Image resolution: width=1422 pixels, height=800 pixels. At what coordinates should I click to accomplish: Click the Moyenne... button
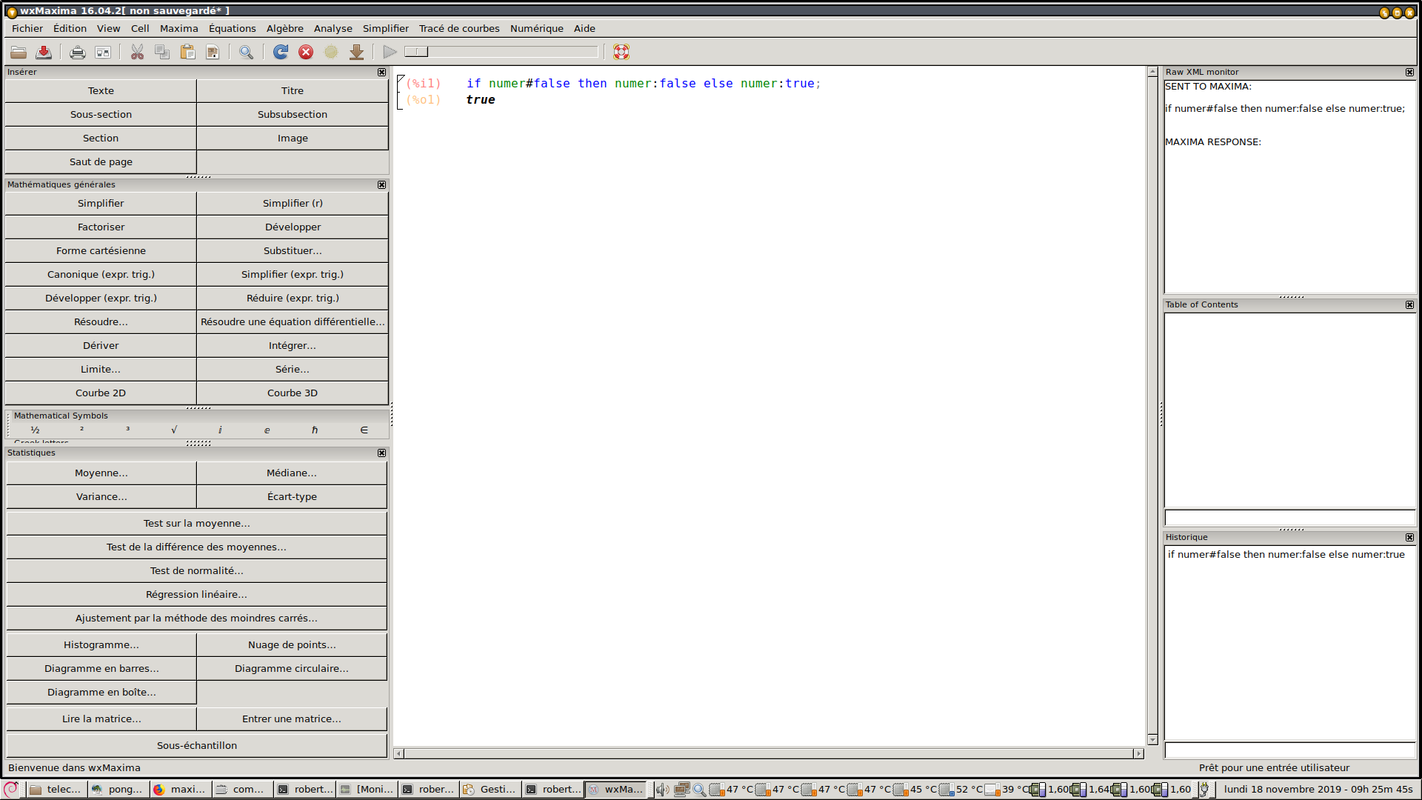tap(101, 473)
